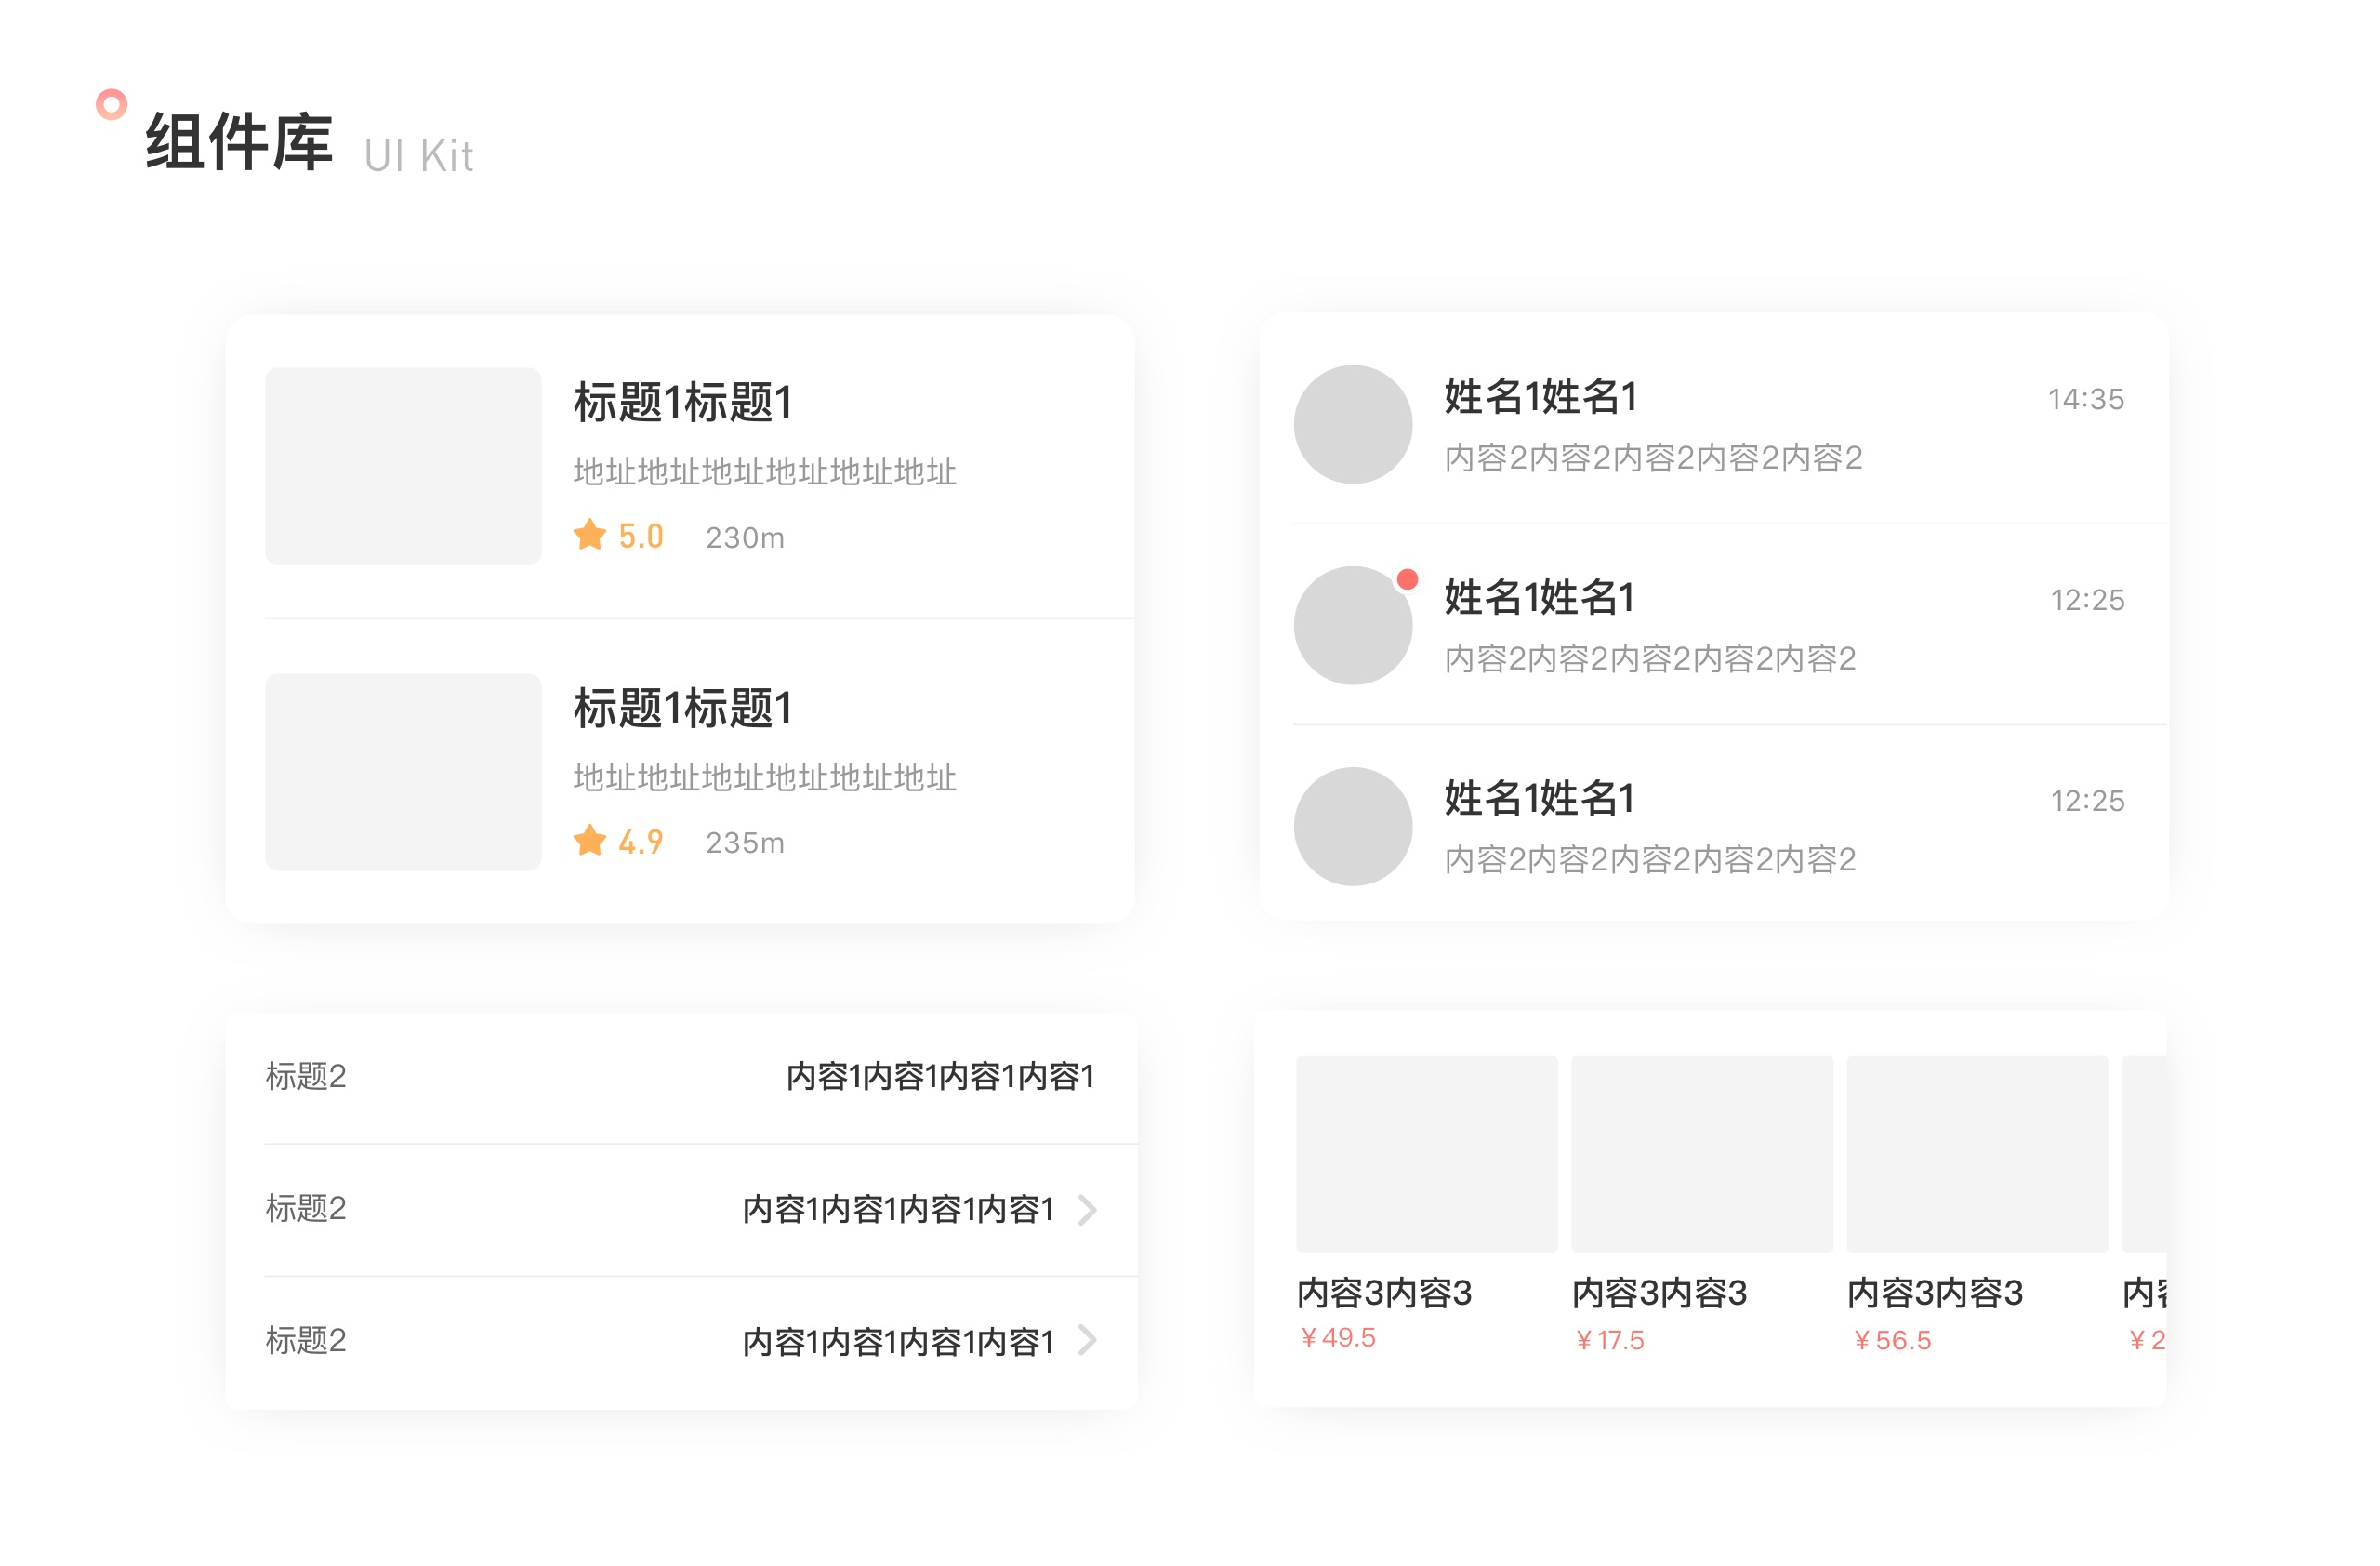
Task: Expand the chevron on third 标题2 row
Action: point(1088,1340)
